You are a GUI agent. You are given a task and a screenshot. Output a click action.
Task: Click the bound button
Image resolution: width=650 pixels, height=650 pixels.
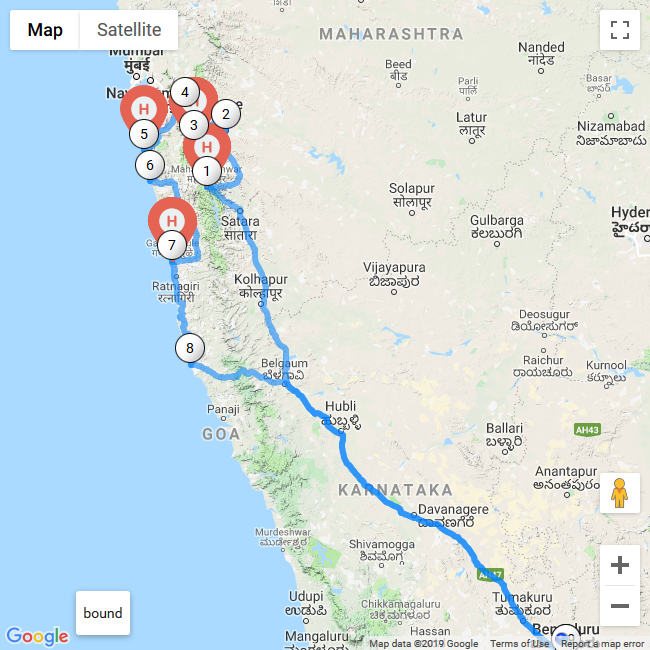[103, 613]
